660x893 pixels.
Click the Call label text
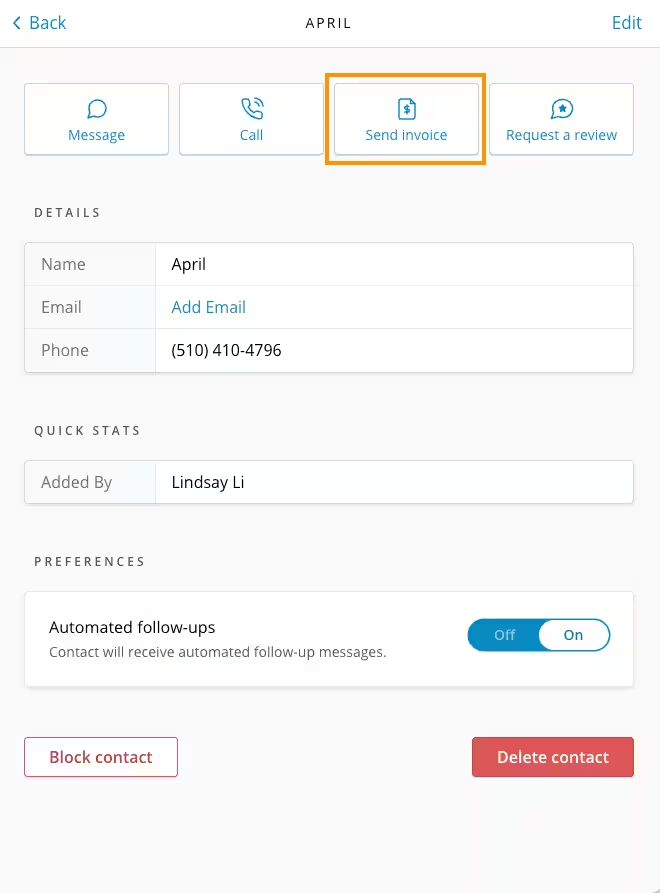(x=251, y=136)
